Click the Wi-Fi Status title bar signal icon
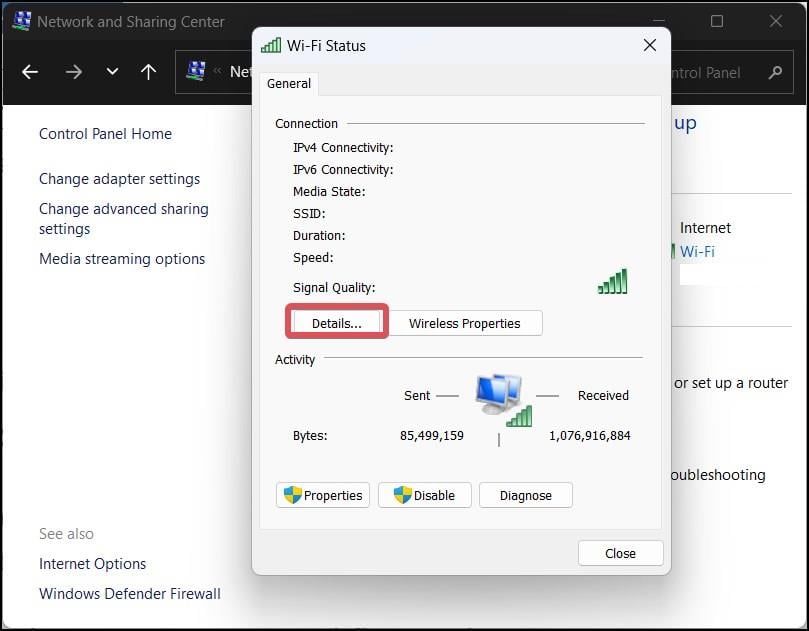 (x=271, y=45)
